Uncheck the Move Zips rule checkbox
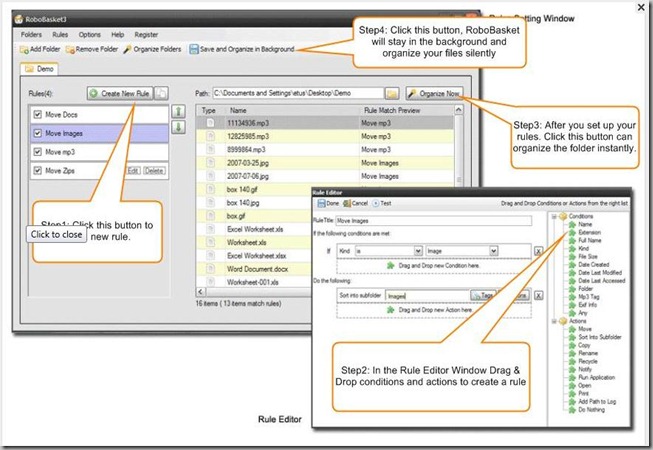Viewport: 653px width, 450px height. click(37, 171)
